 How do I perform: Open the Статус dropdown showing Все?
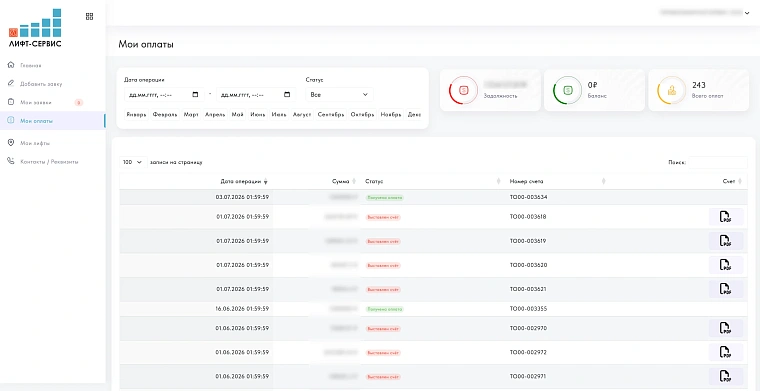click(339, 95)
